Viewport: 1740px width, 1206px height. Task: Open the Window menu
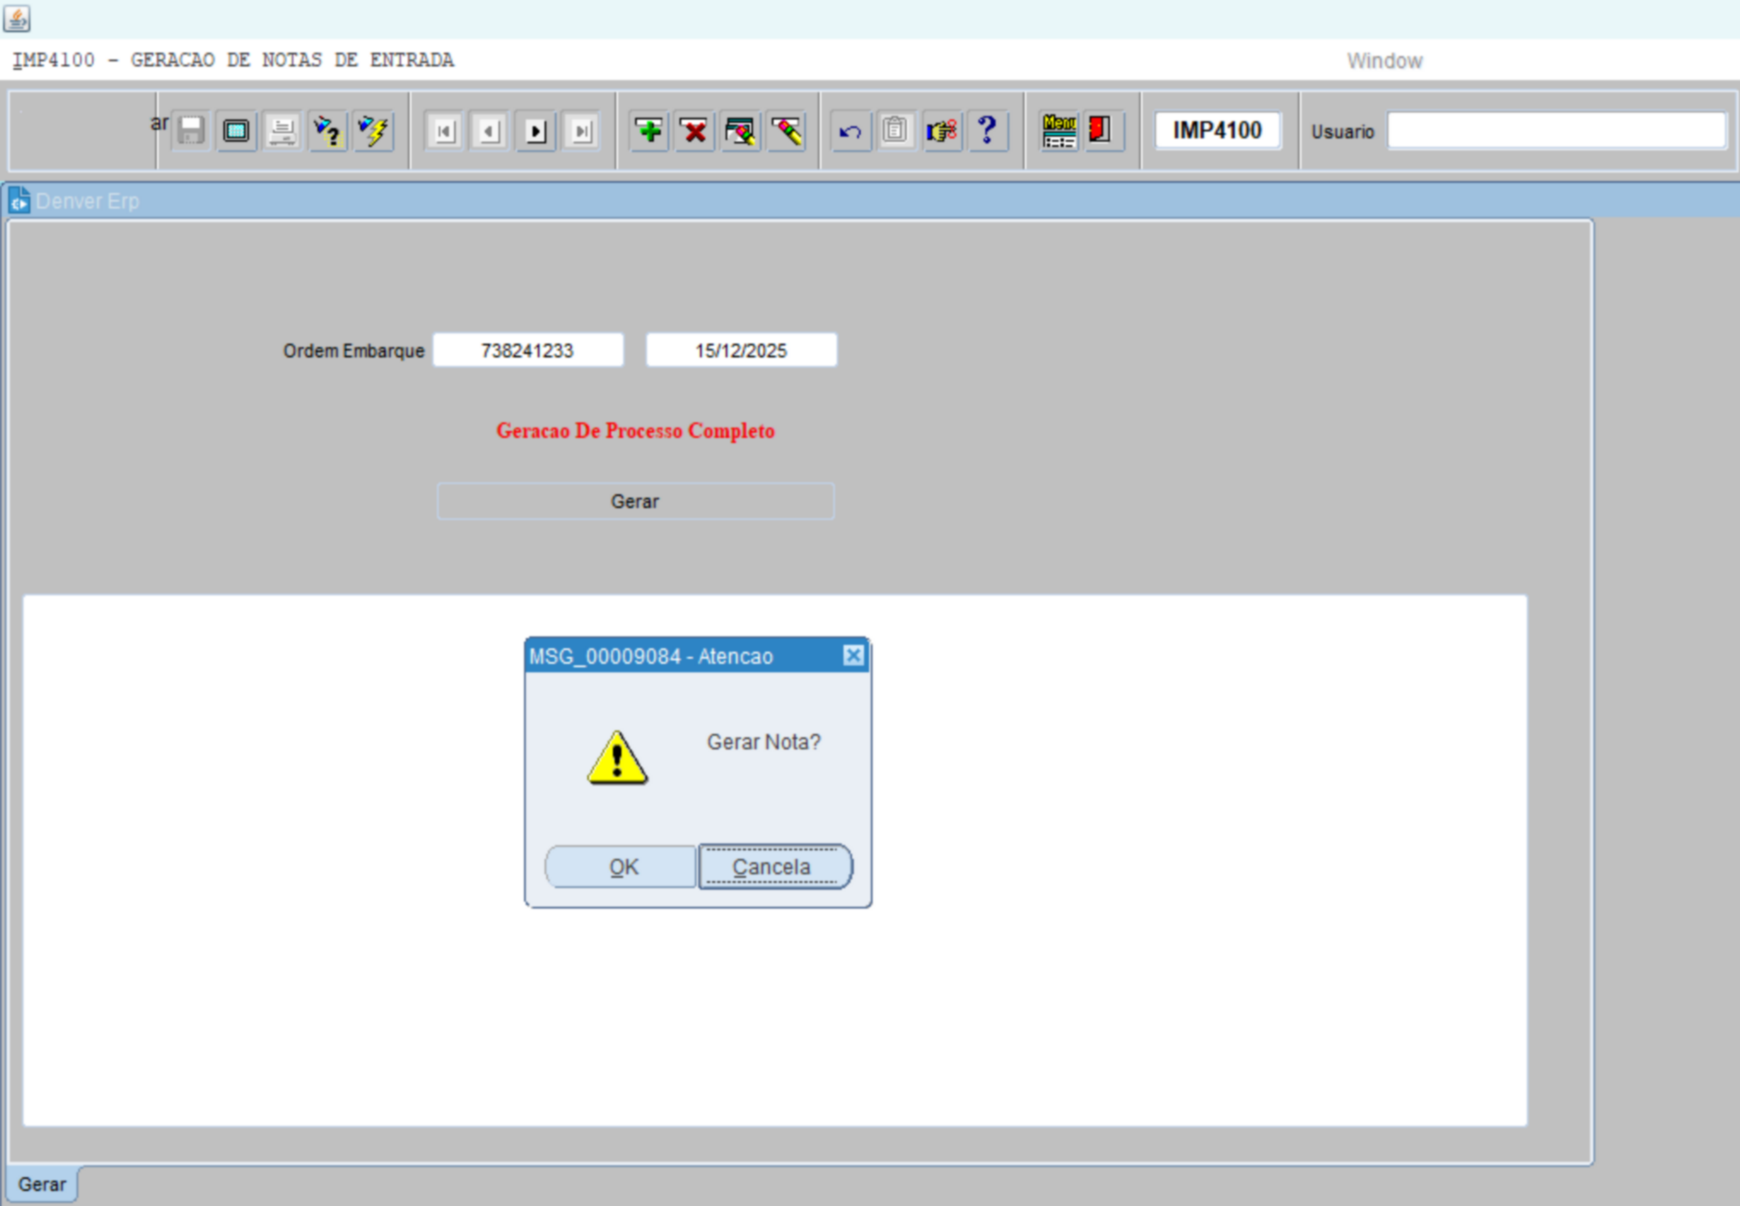[1384, 61]
